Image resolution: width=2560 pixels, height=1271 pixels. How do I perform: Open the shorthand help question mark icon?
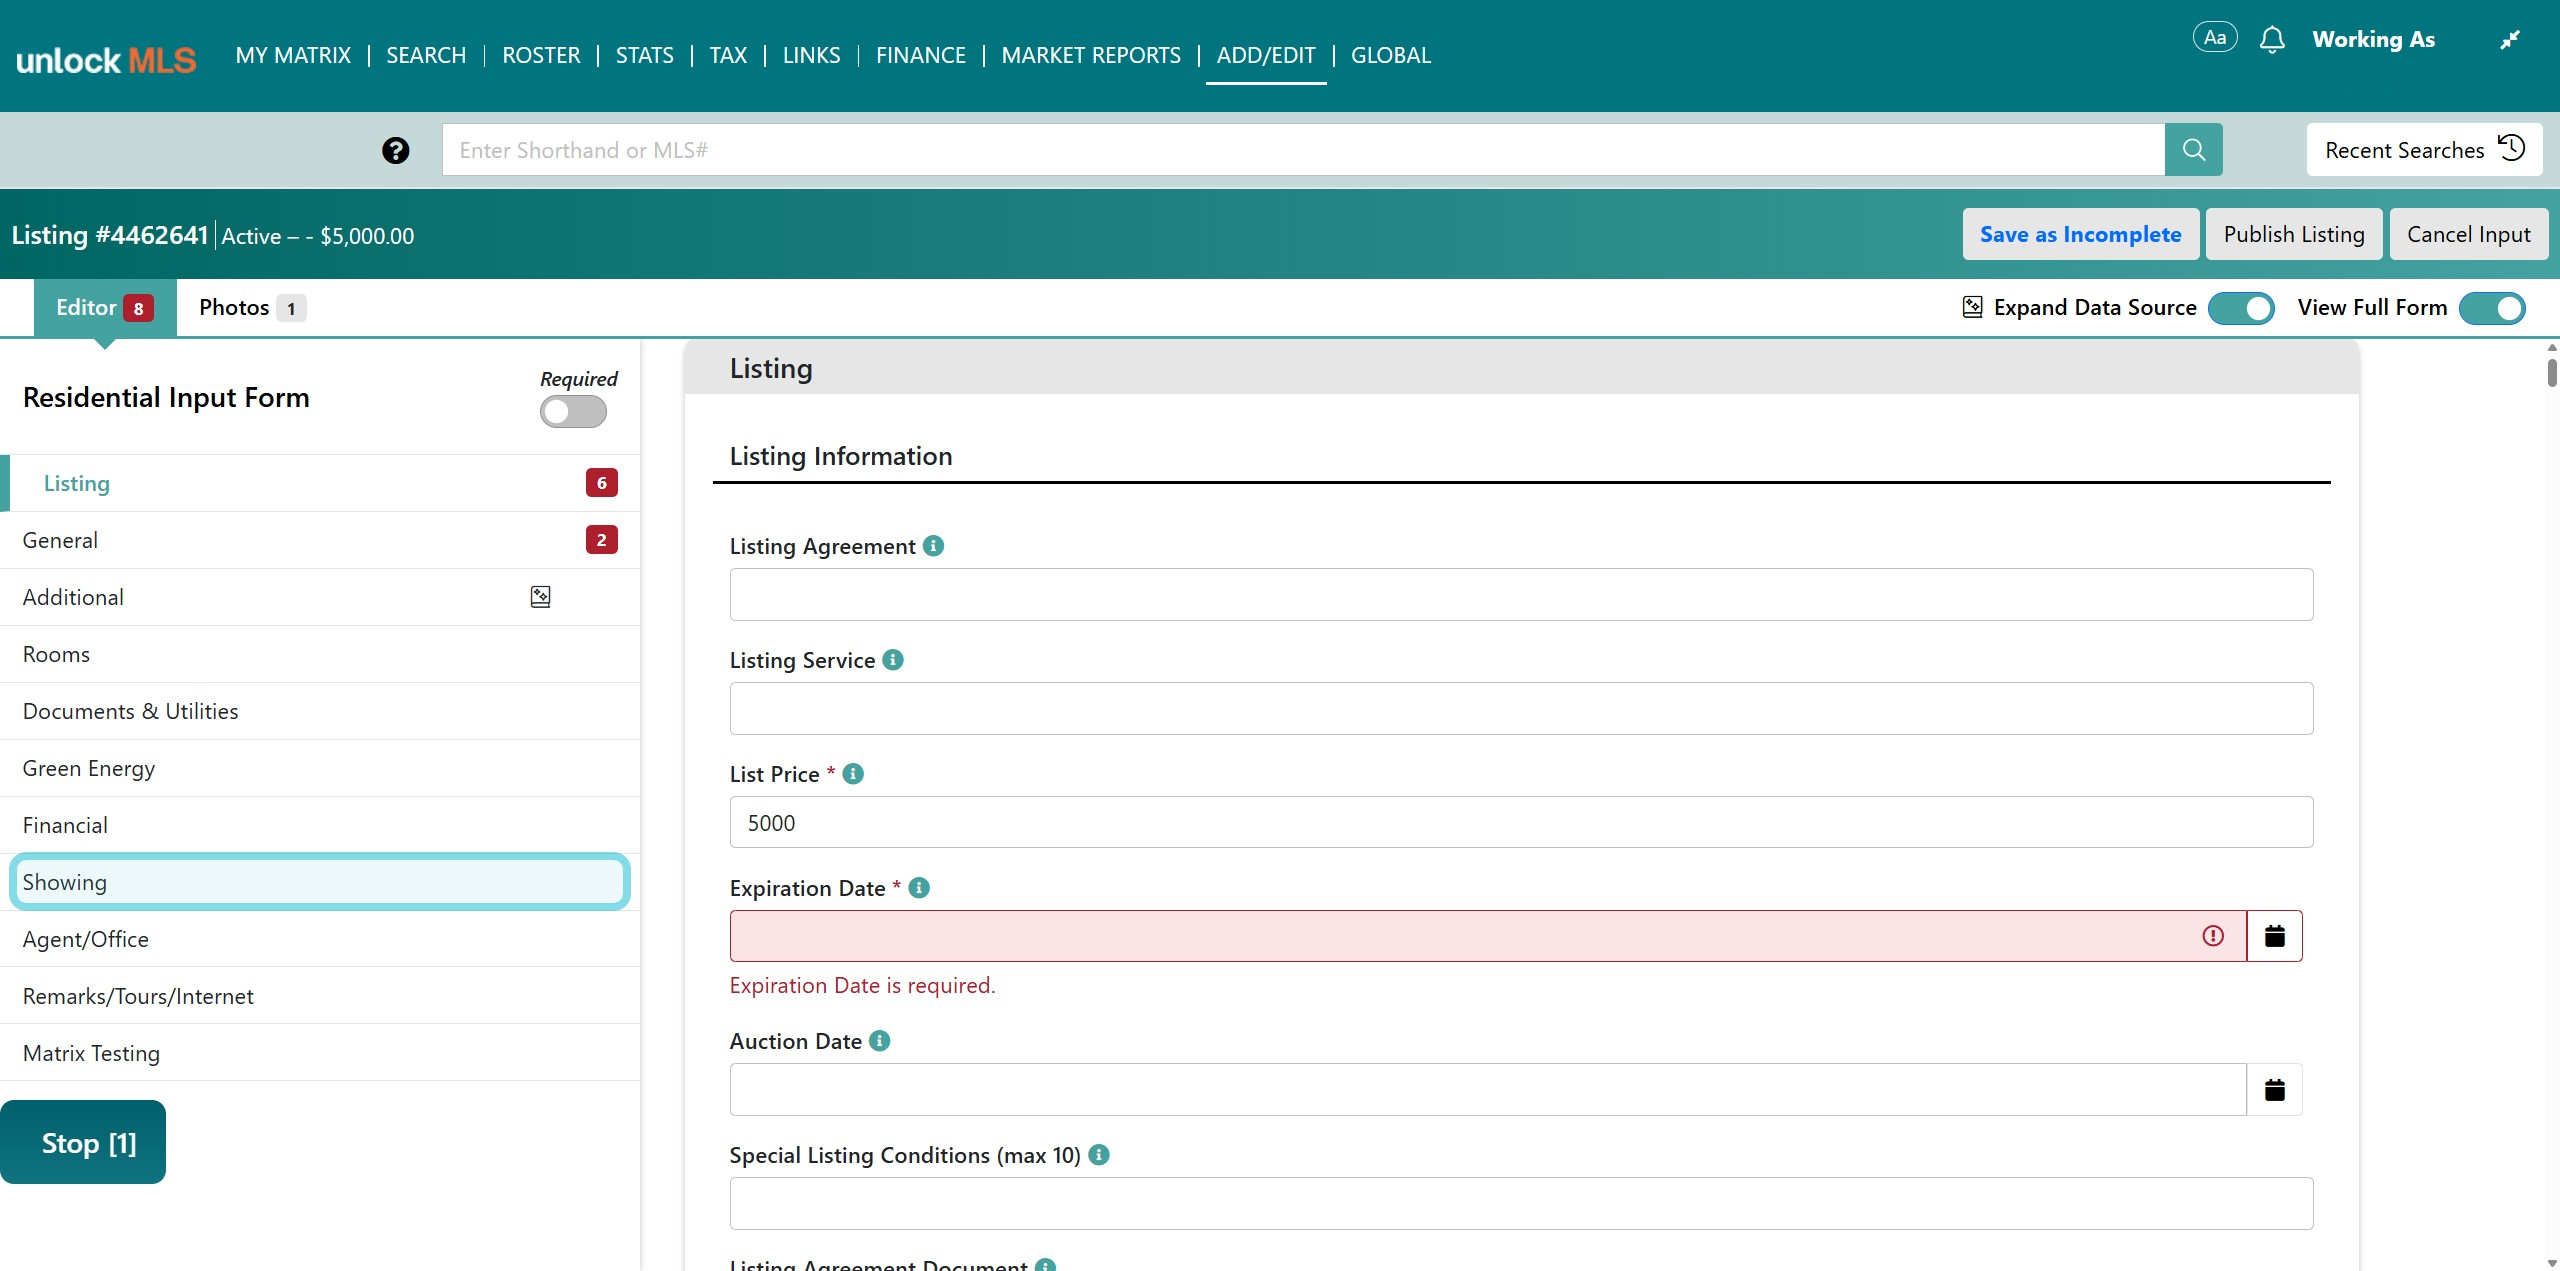(x=396, y=150)
